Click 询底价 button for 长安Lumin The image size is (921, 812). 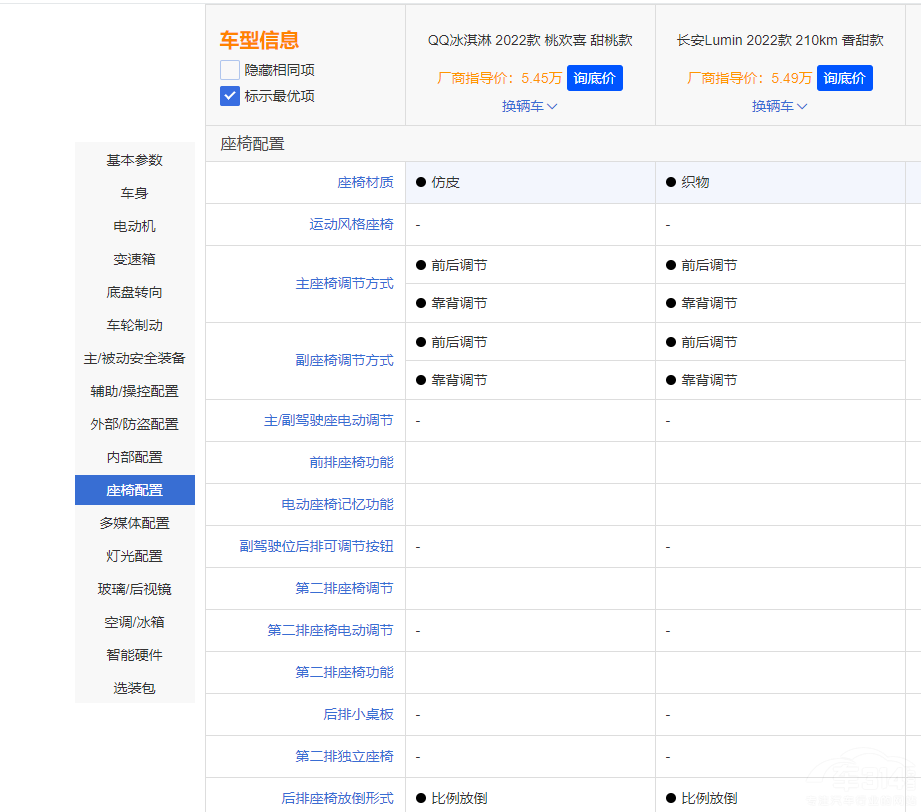click(x=844, y=78)
